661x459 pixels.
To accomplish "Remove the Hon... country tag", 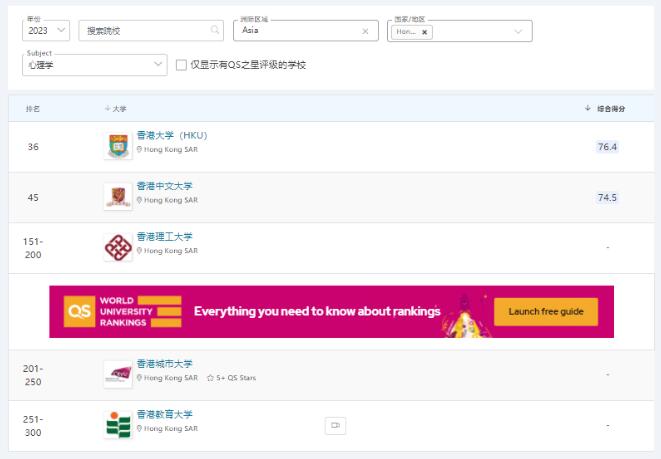I will [425, 32].
